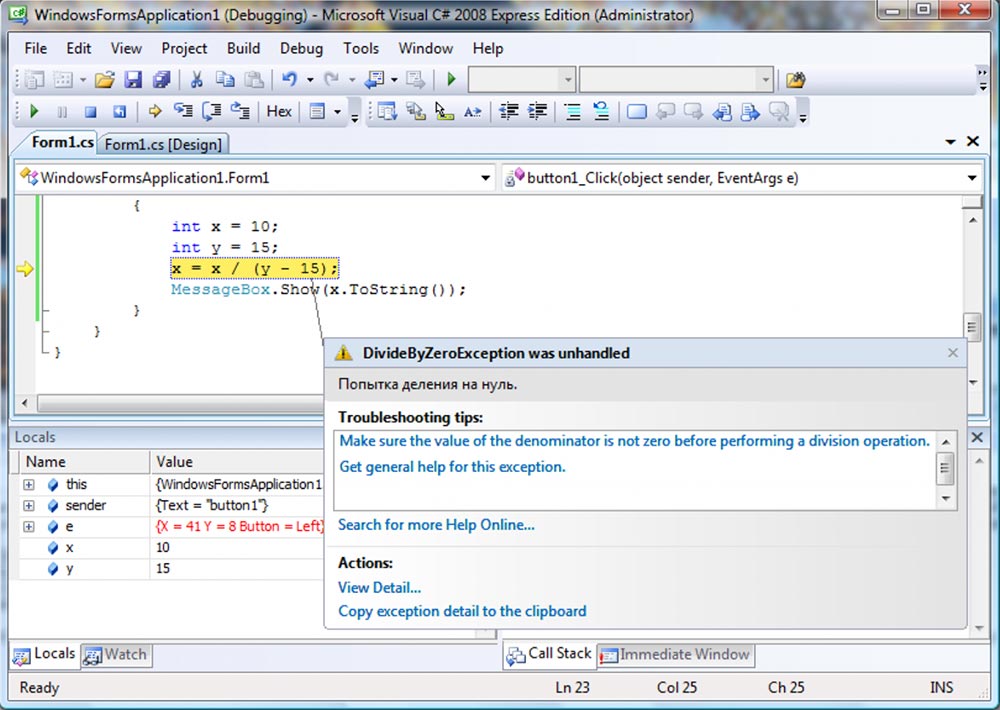The height and width of the screenshot is (710, 1000).
Task: Toggle the Hex display button
Action: pyautogui.click(x=279, y=112)
